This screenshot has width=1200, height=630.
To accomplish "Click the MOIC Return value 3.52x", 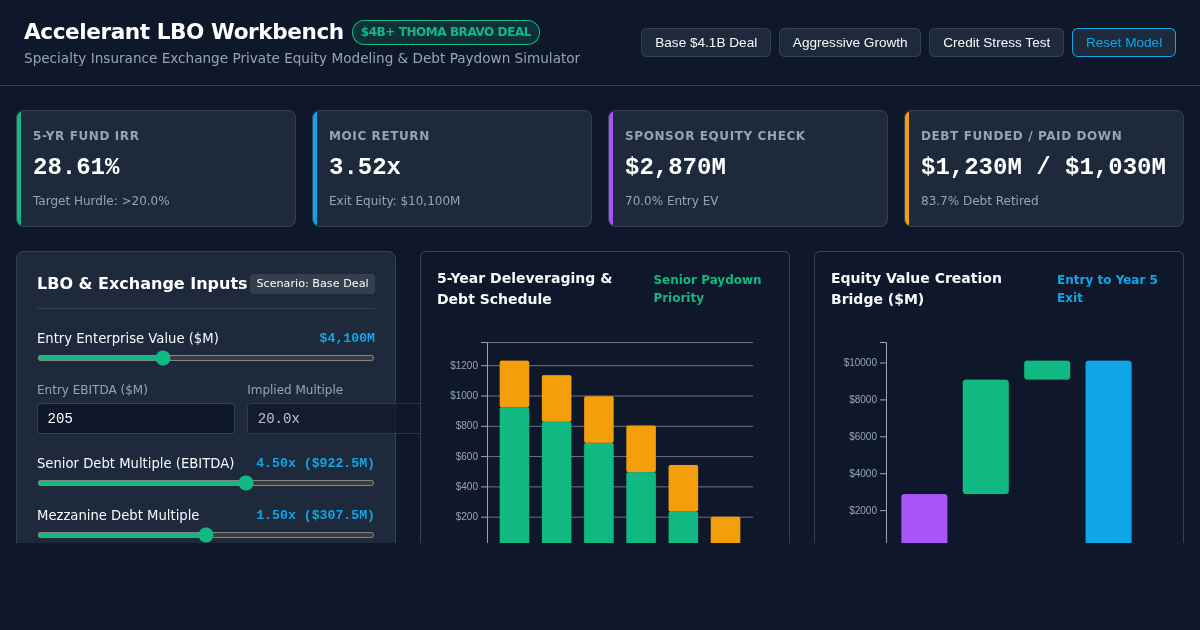I will pyautogui.click(x=365, y=167).
